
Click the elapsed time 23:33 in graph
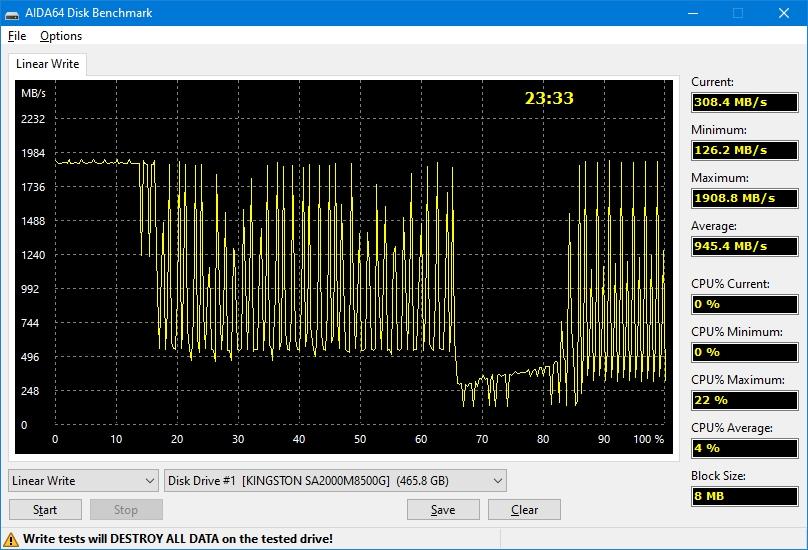(x=549, y=98)
